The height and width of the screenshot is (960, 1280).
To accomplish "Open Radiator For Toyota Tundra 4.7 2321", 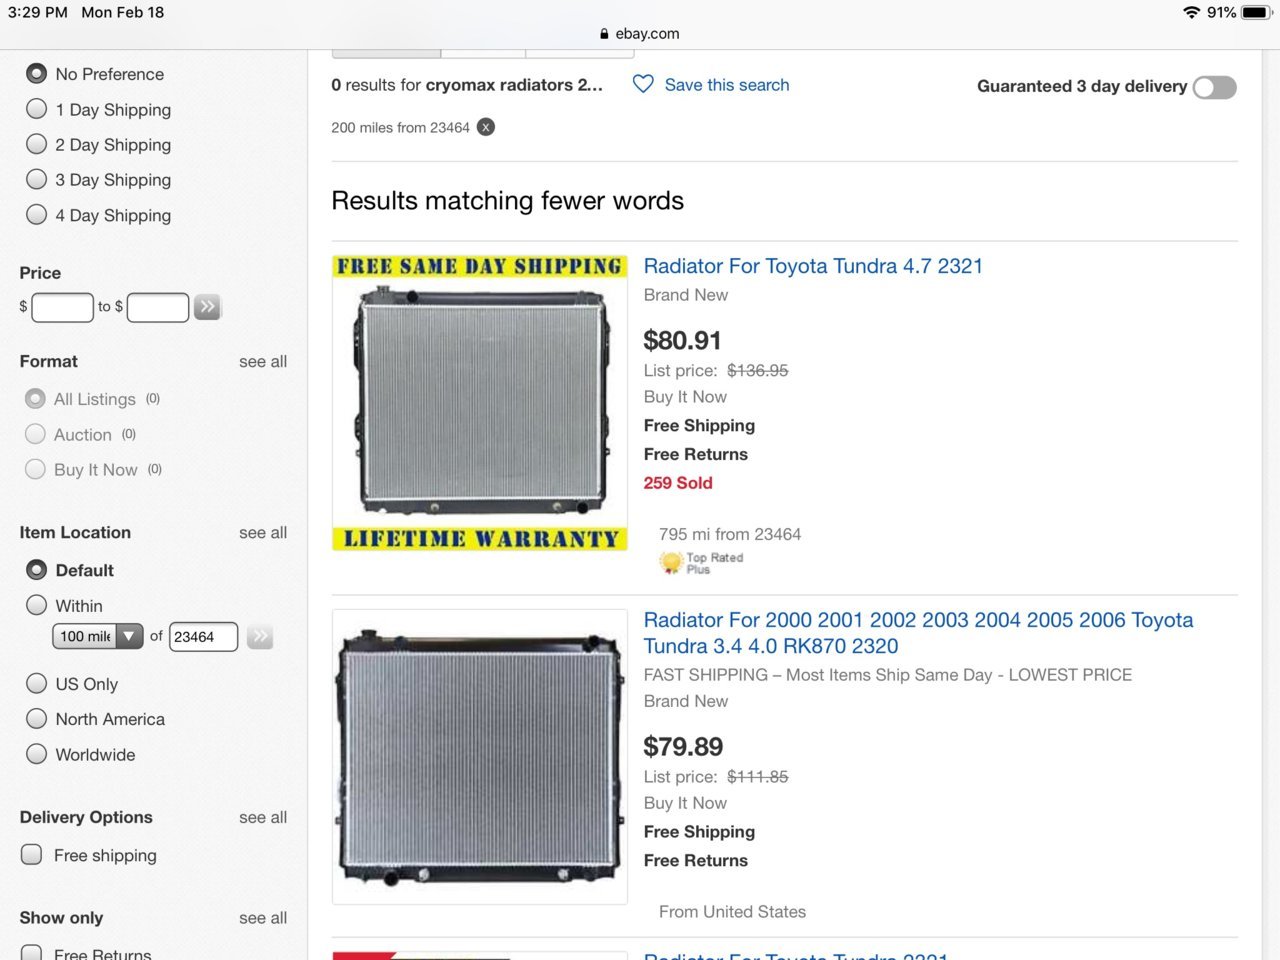I will coord(812,266).
